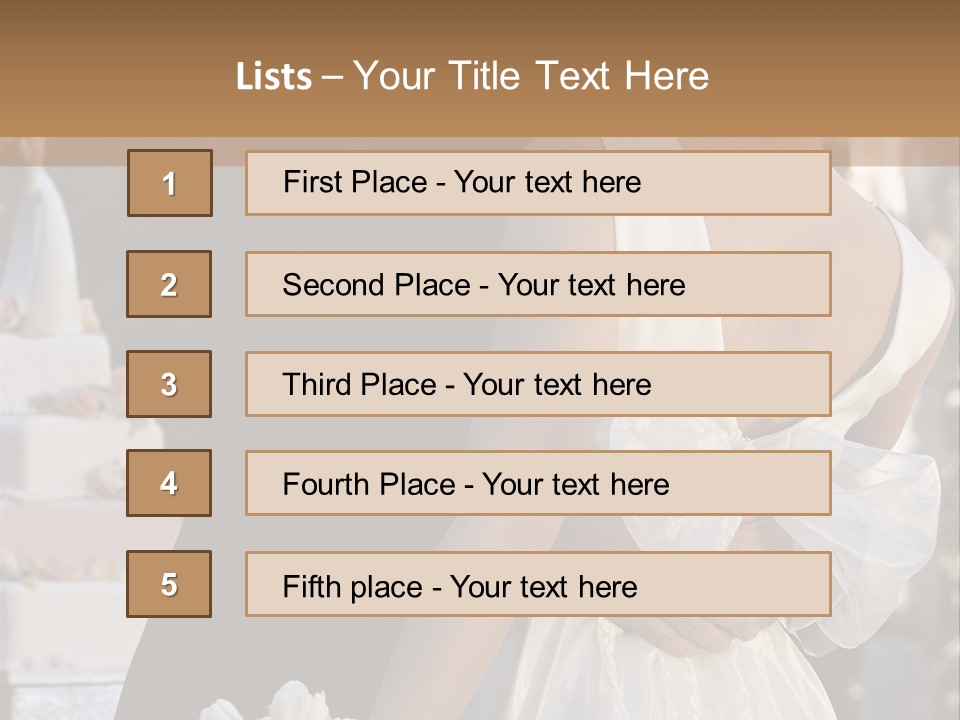Image resolution: width=960 pixels, height=720 pixels.
Task: Select the number 1 box
Action: coord(170,183)
